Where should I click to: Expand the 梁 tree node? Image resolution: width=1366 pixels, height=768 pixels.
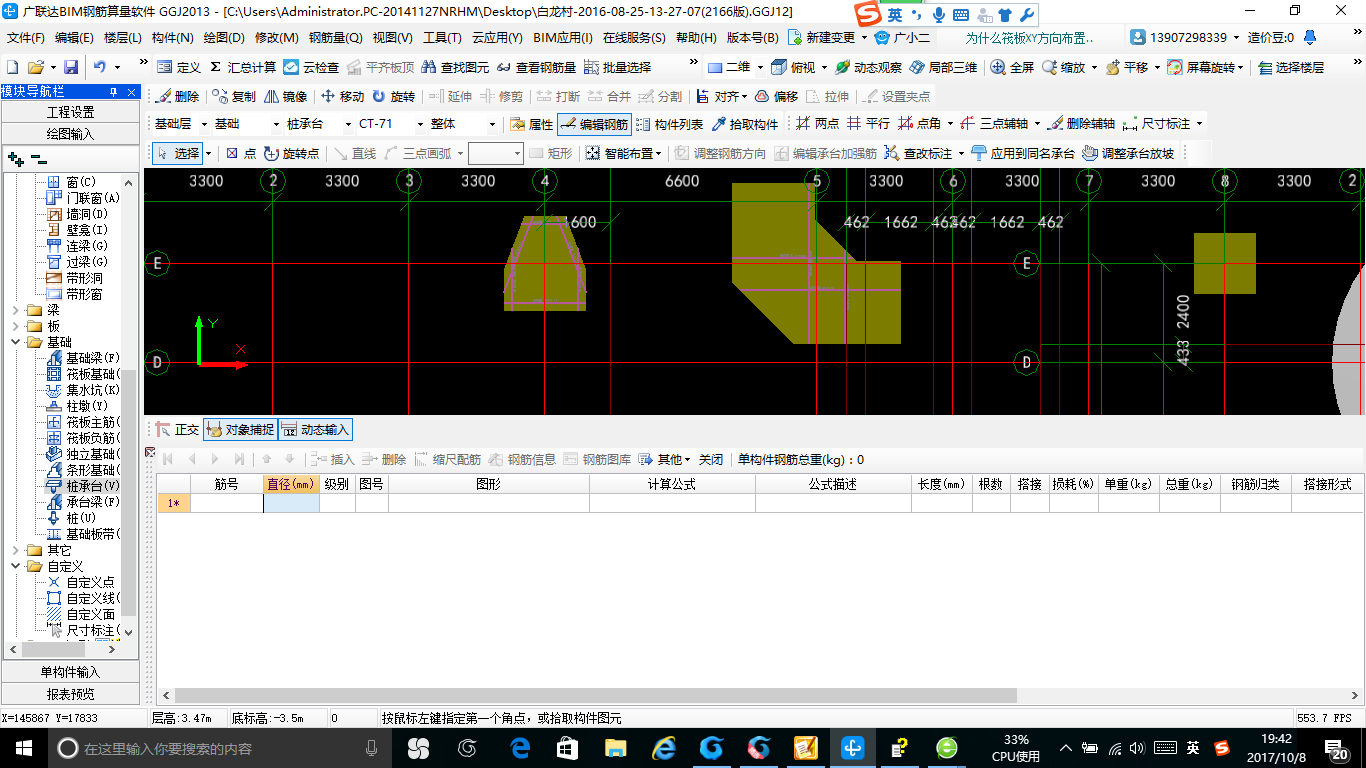15,310
